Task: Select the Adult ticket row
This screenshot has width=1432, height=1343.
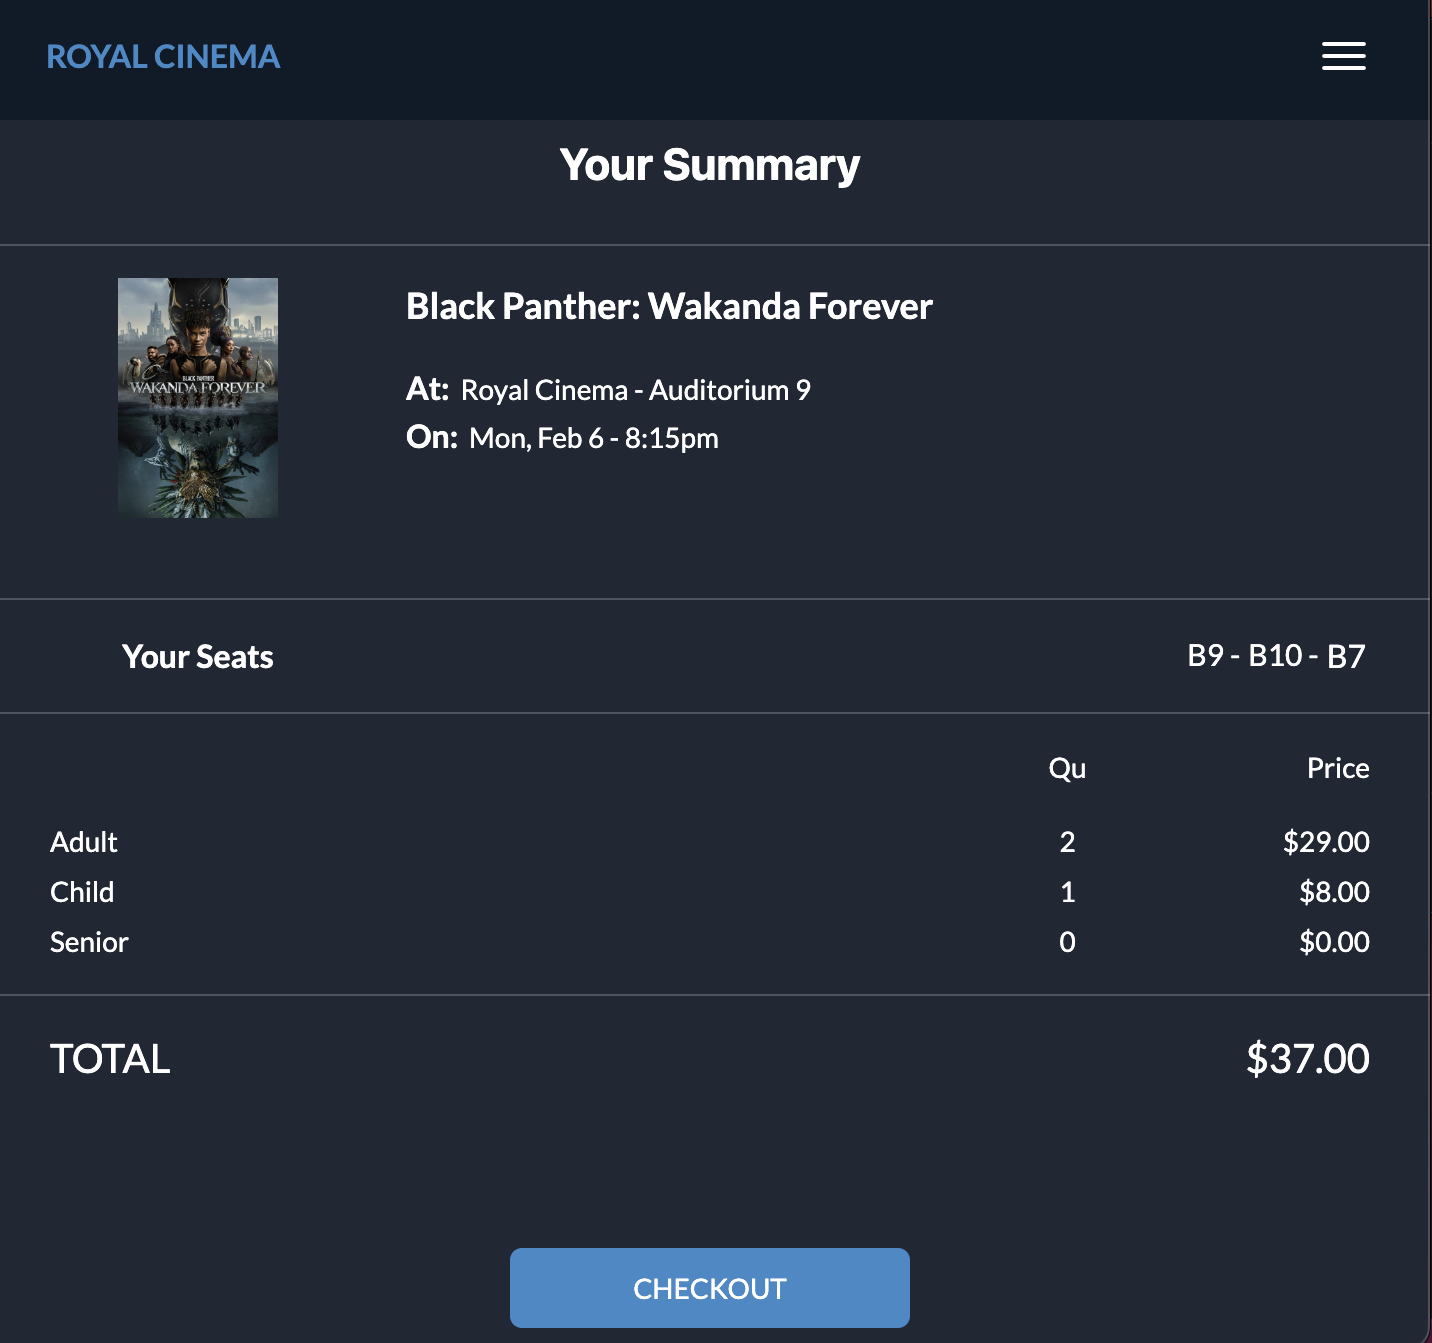Action: point(84,842)
